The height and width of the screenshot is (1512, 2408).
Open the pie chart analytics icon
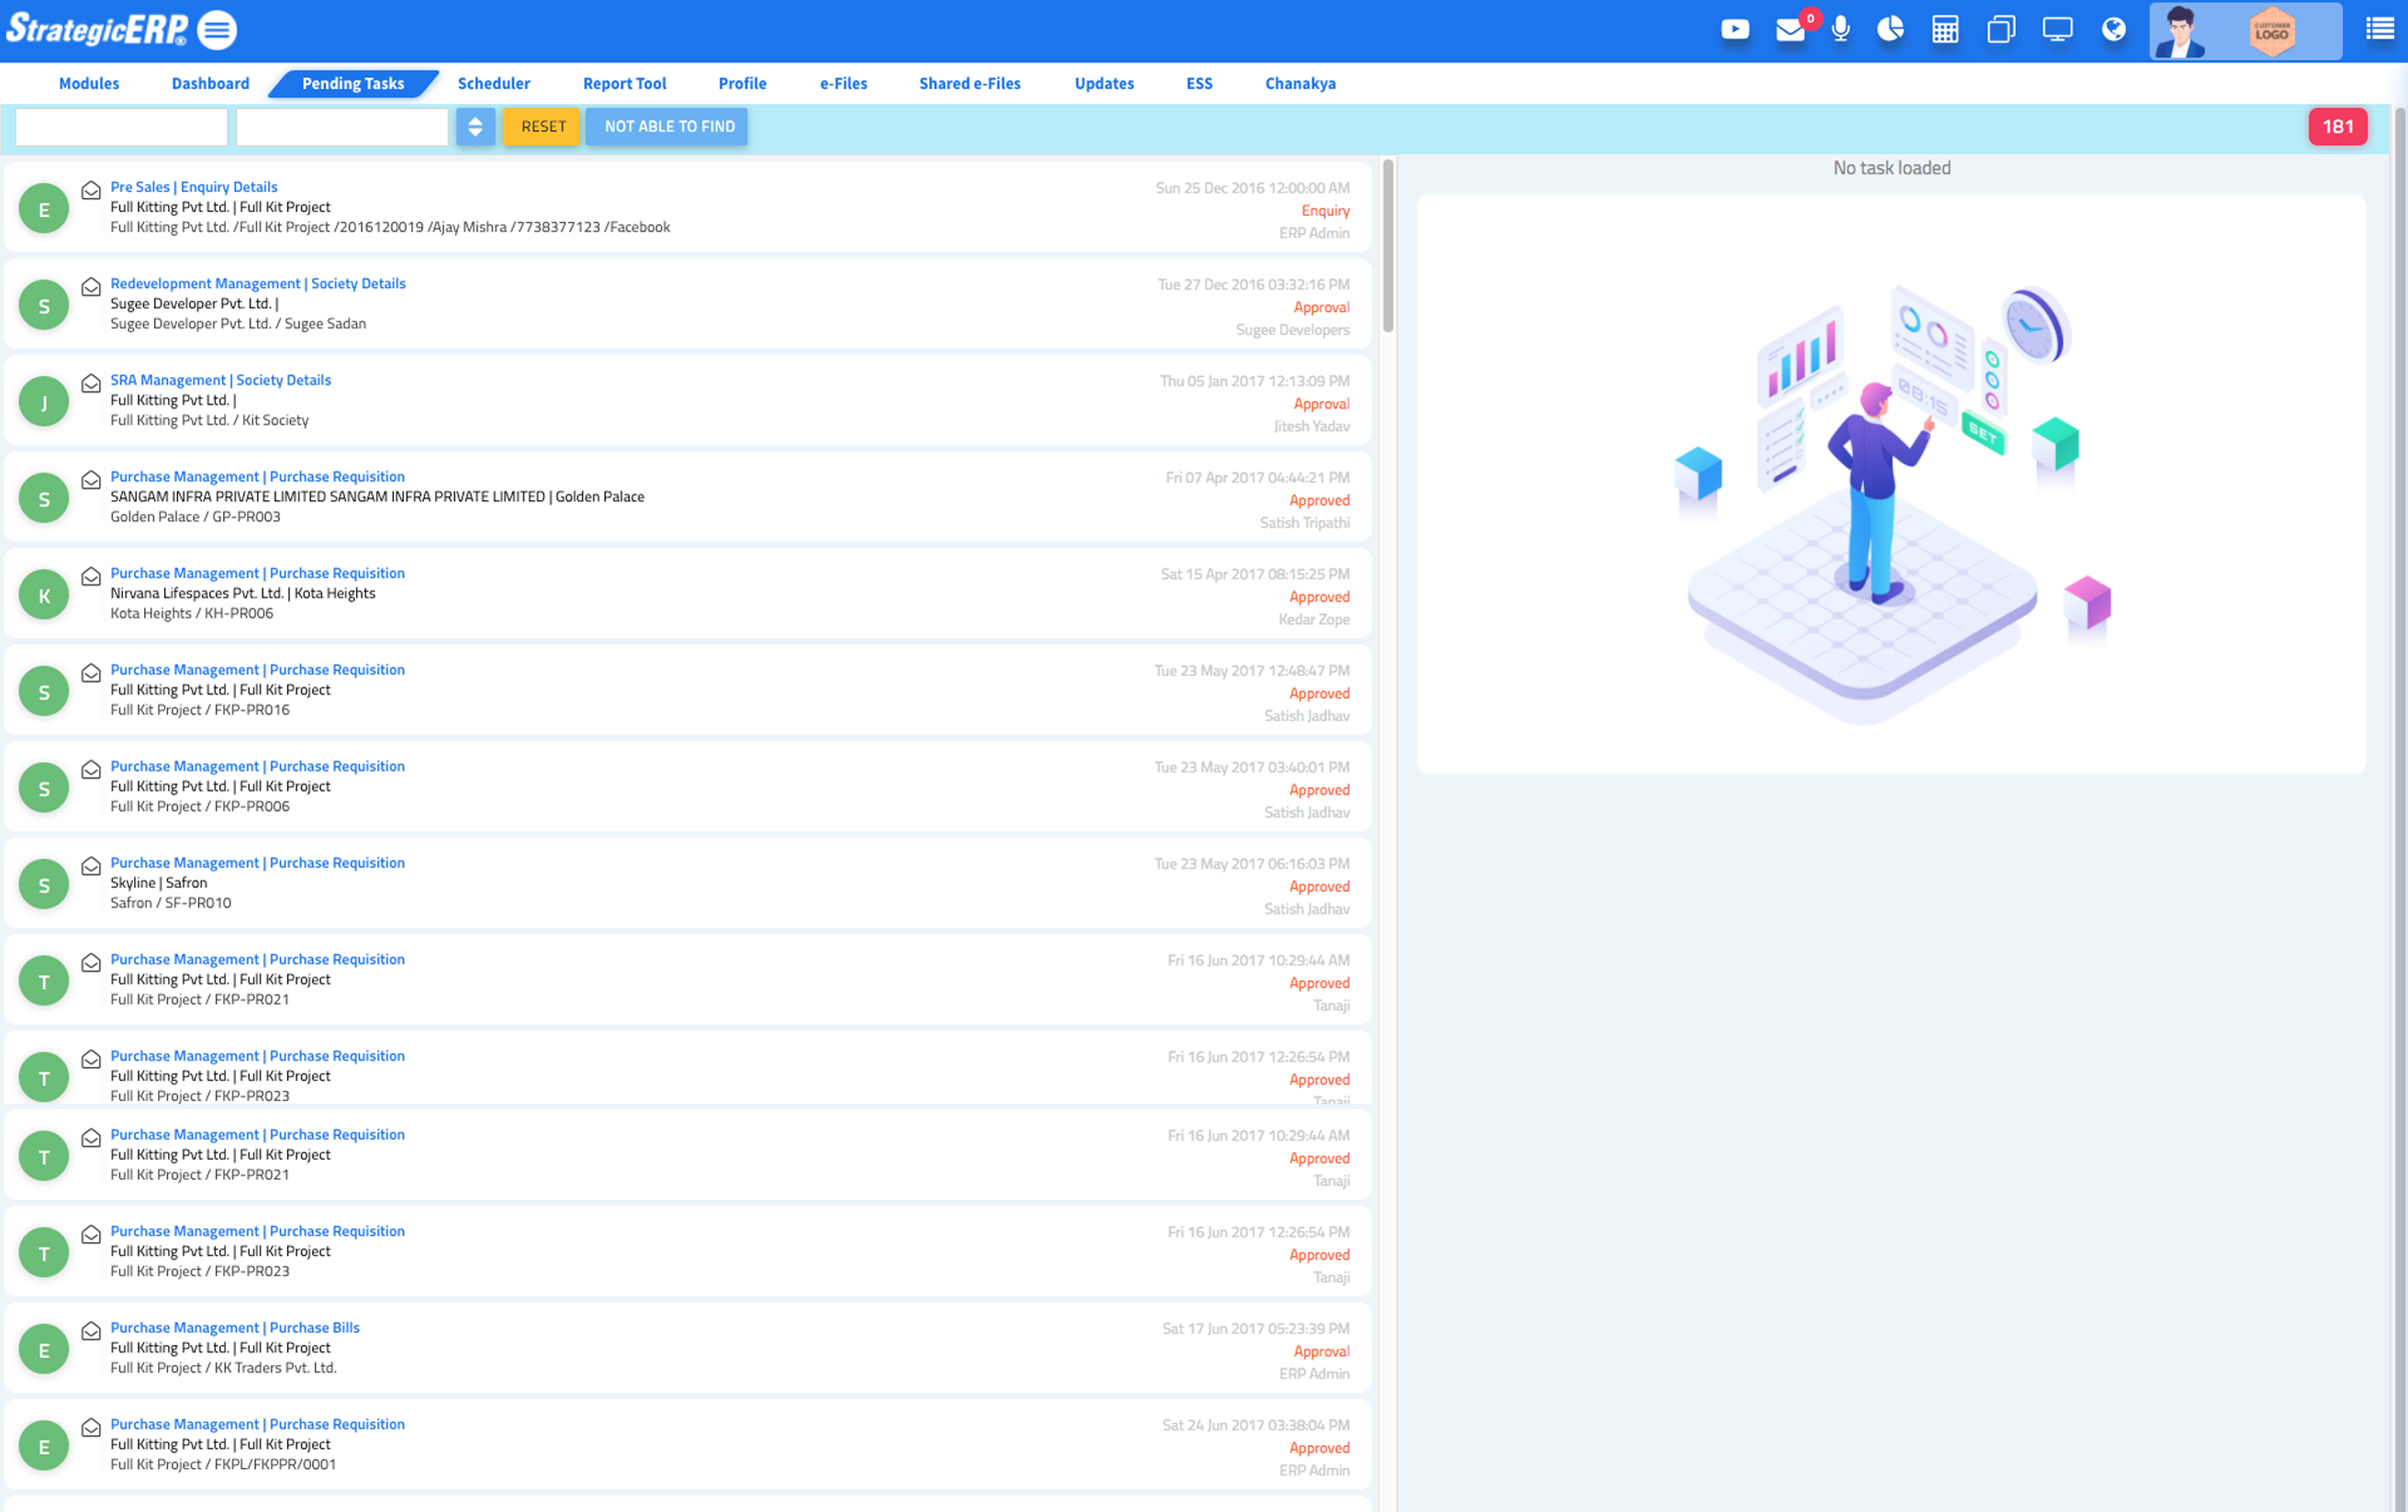(x=1890, y=30)
